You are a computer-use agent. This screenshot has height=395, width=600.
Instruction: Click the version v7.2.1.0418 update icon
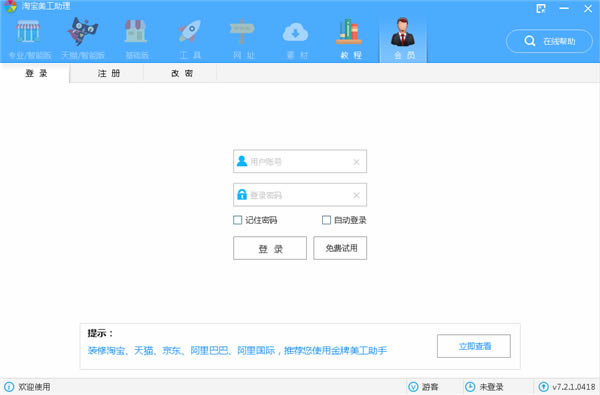543,387
